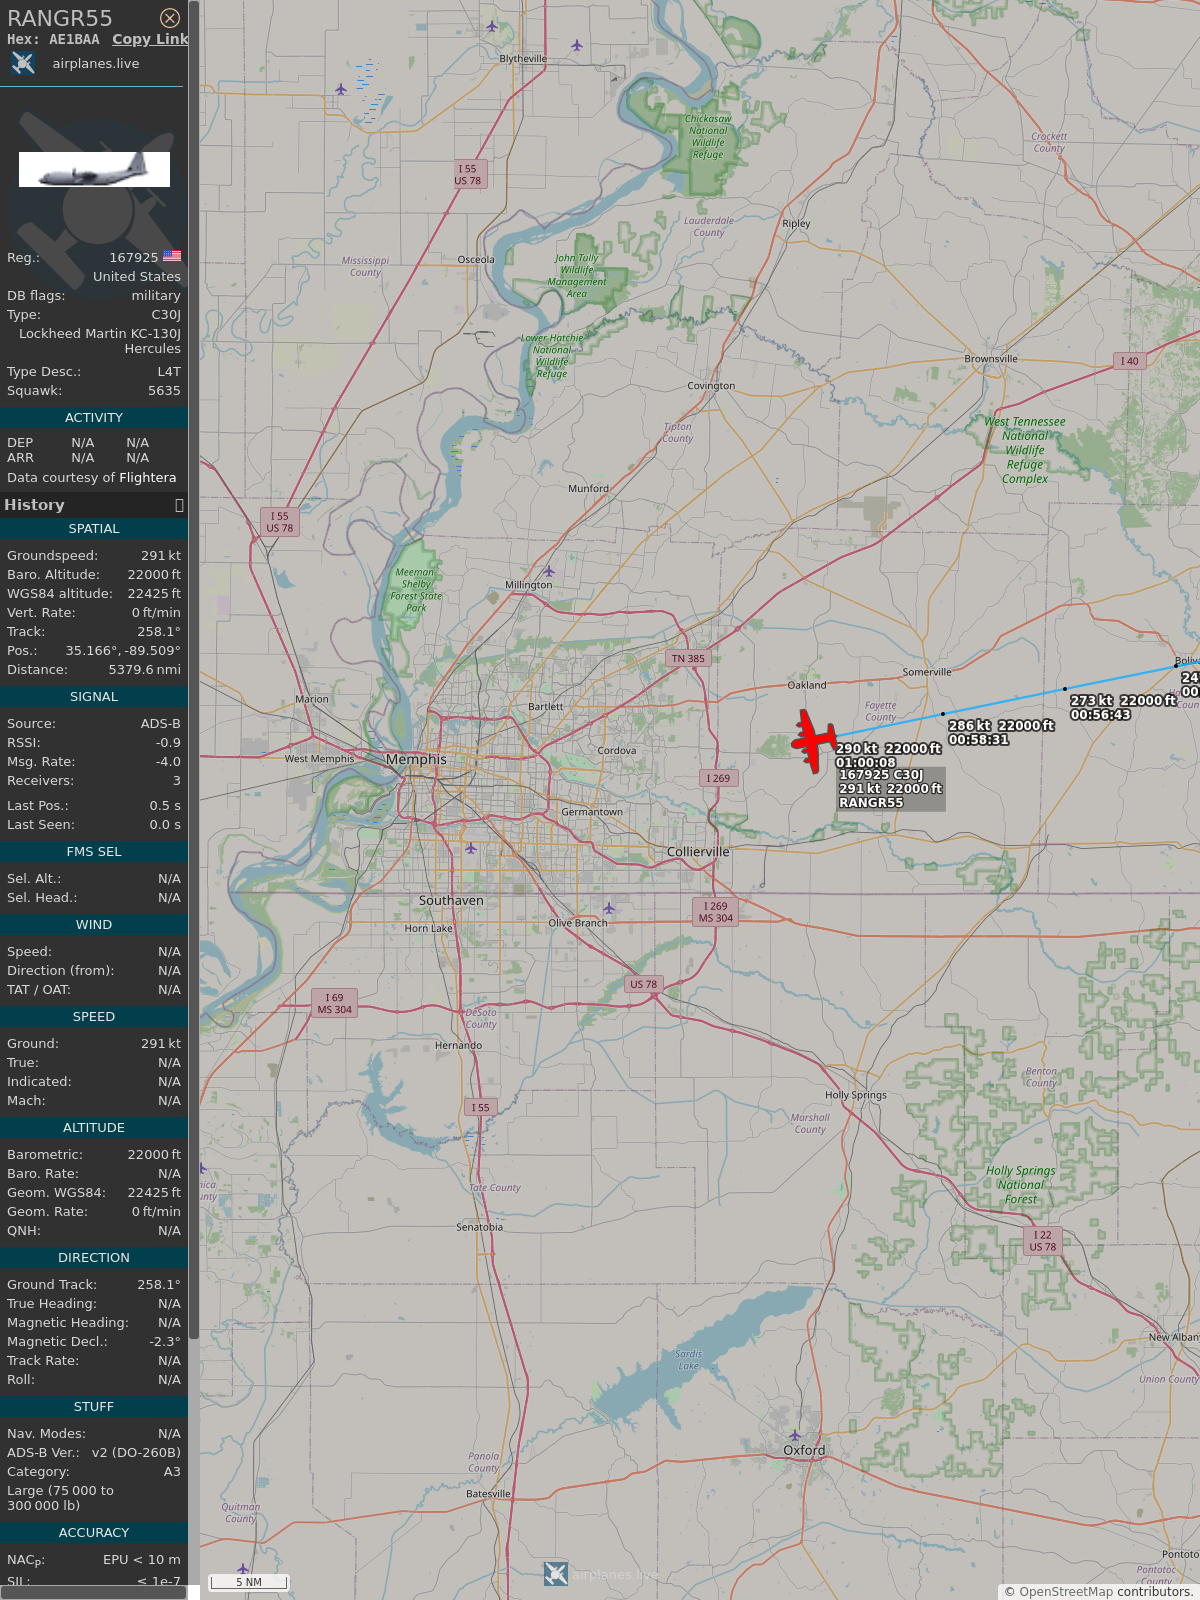Click track point at 00:58:31

pos(943,714)
